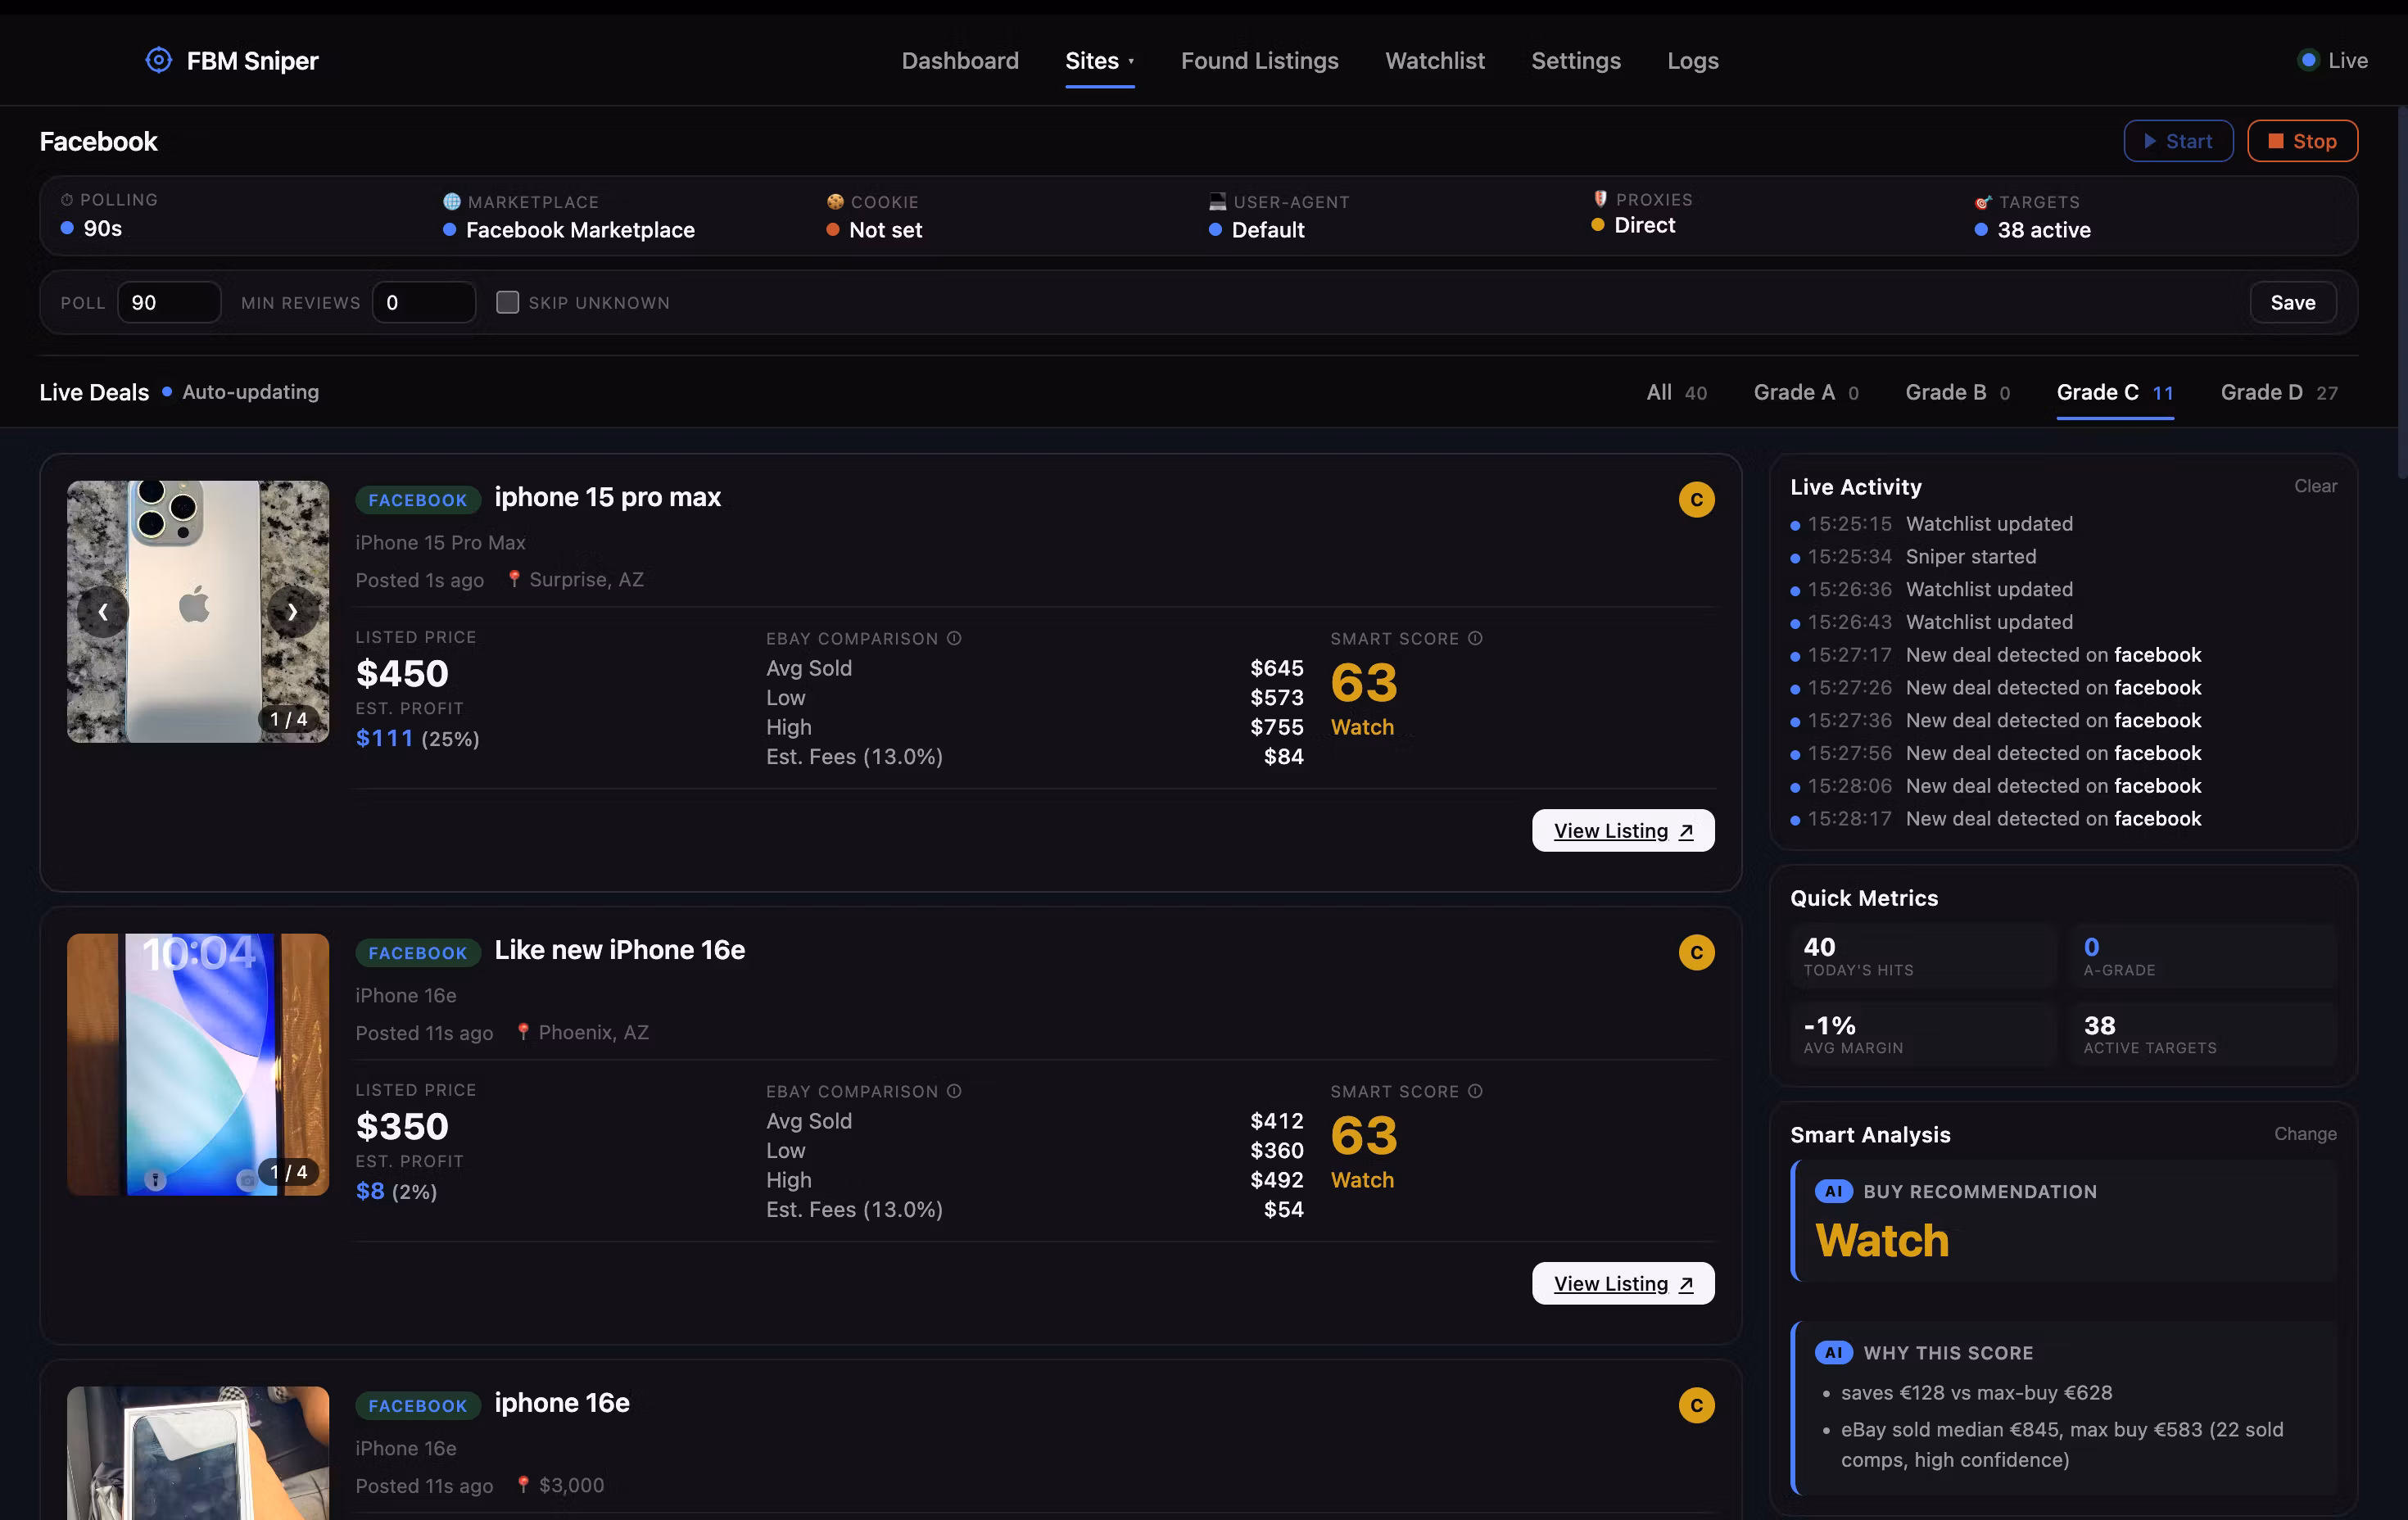The width and height of the screenshot is (2408, 1520).
Task: Click Change in Smart Analysis panel
Action: pyautogui.click(x=2305, y=1134)
